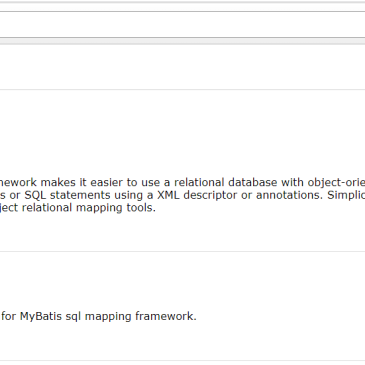This screenshot has width=365, height=365.
Task: Click the word 'MyBatis' in lower description
Action: 41,316
